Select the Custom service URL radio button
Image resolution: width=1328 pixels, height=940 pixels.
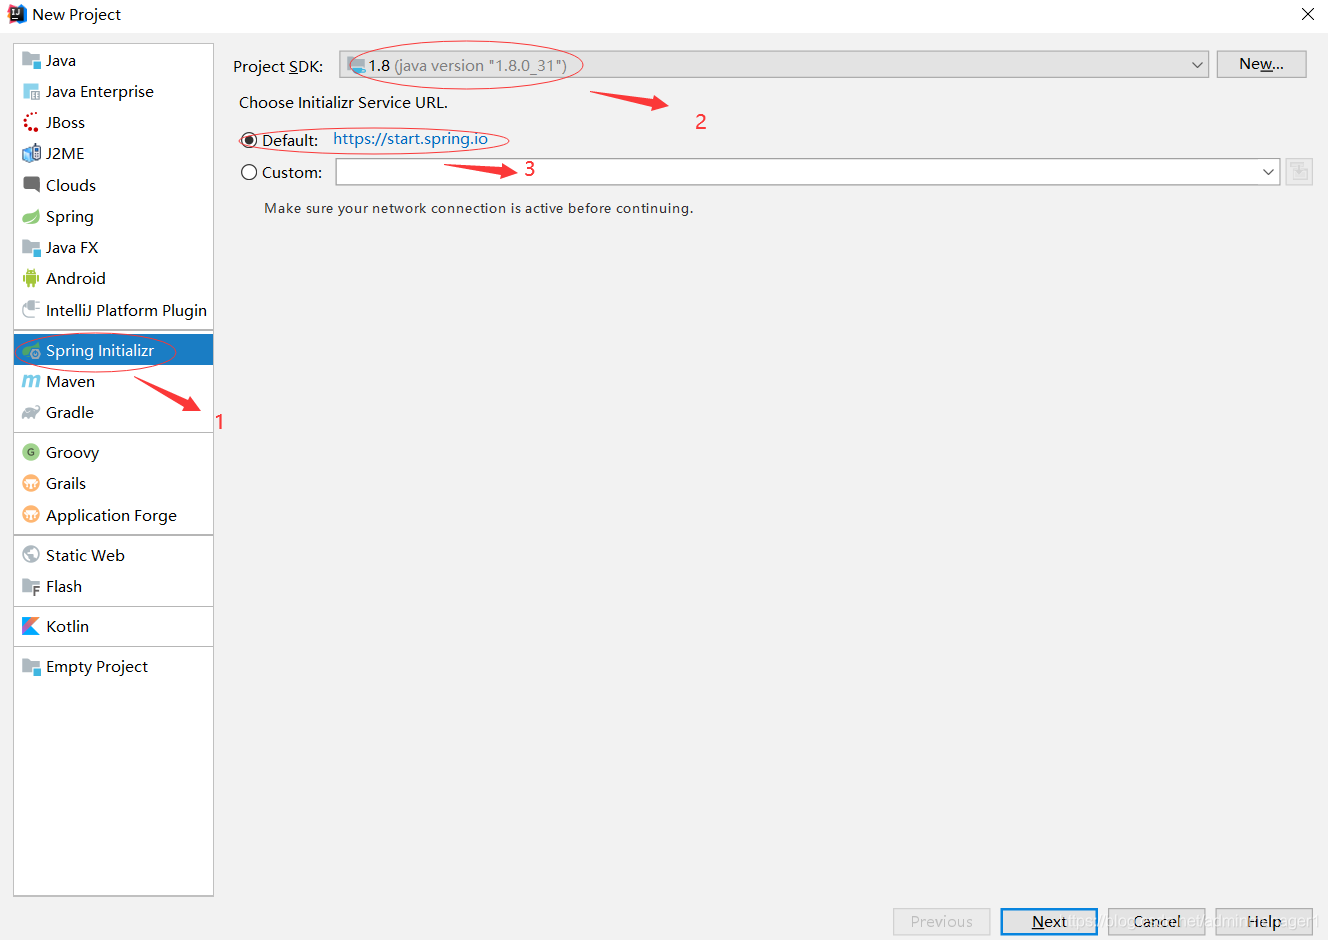click(249, 172)
